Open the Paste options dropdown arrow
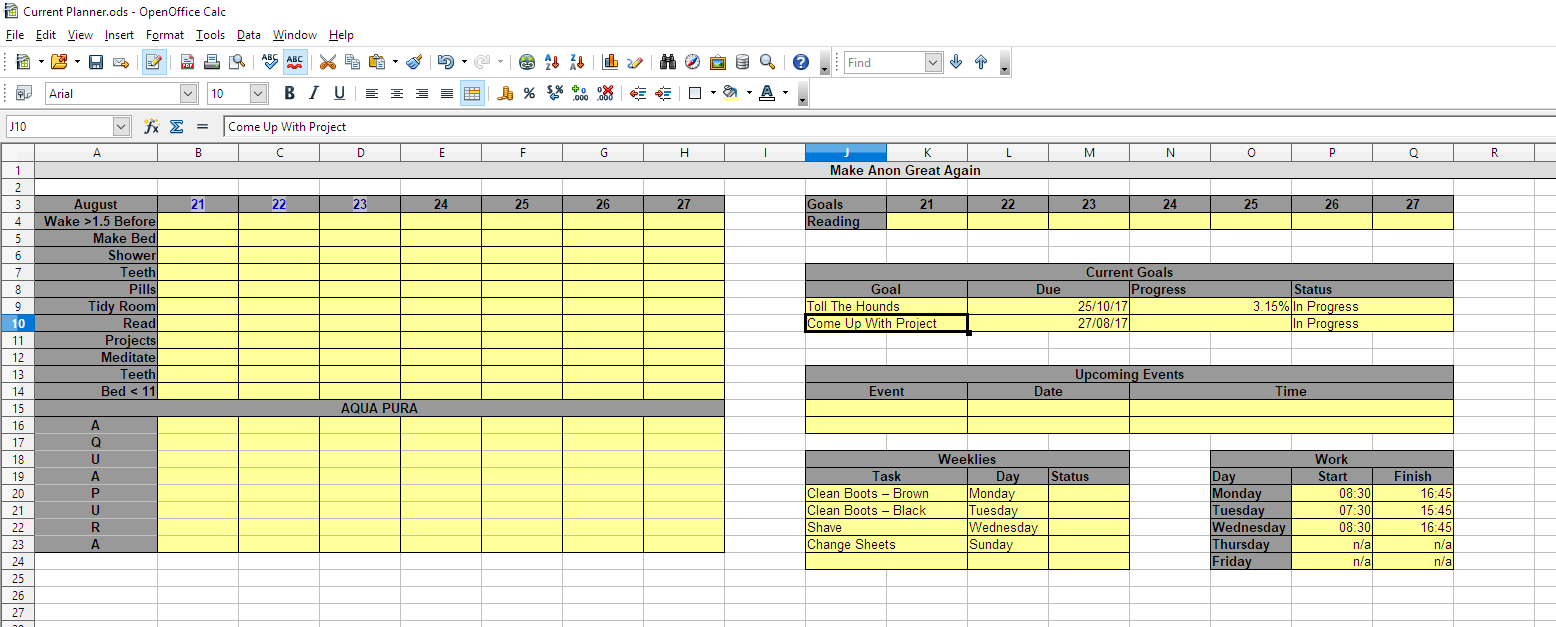1556x627 pixels. pyautogui.click(x=395, y=62)
